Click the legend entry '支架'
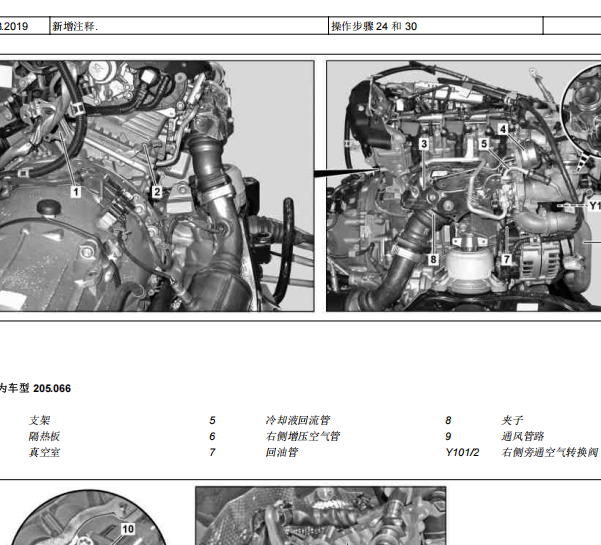The image size is (601, 545). pos(39,420)
